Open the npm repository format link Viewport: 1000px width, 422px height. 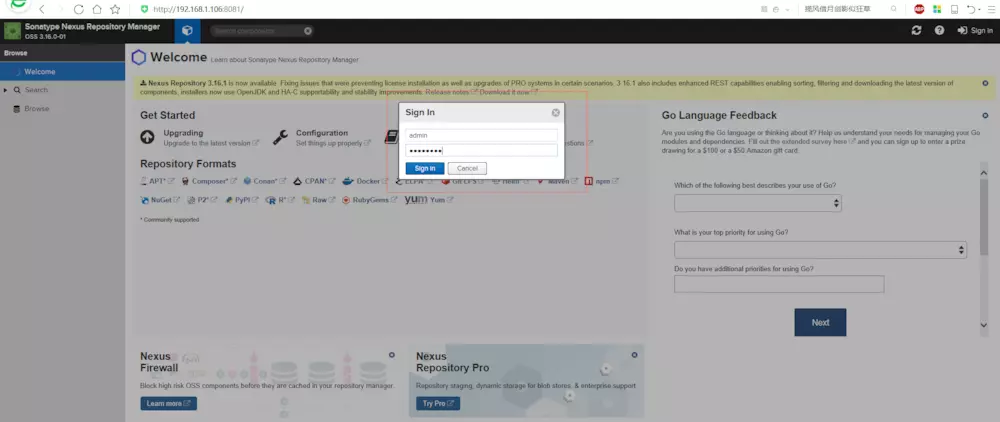(x=601, y=181)
